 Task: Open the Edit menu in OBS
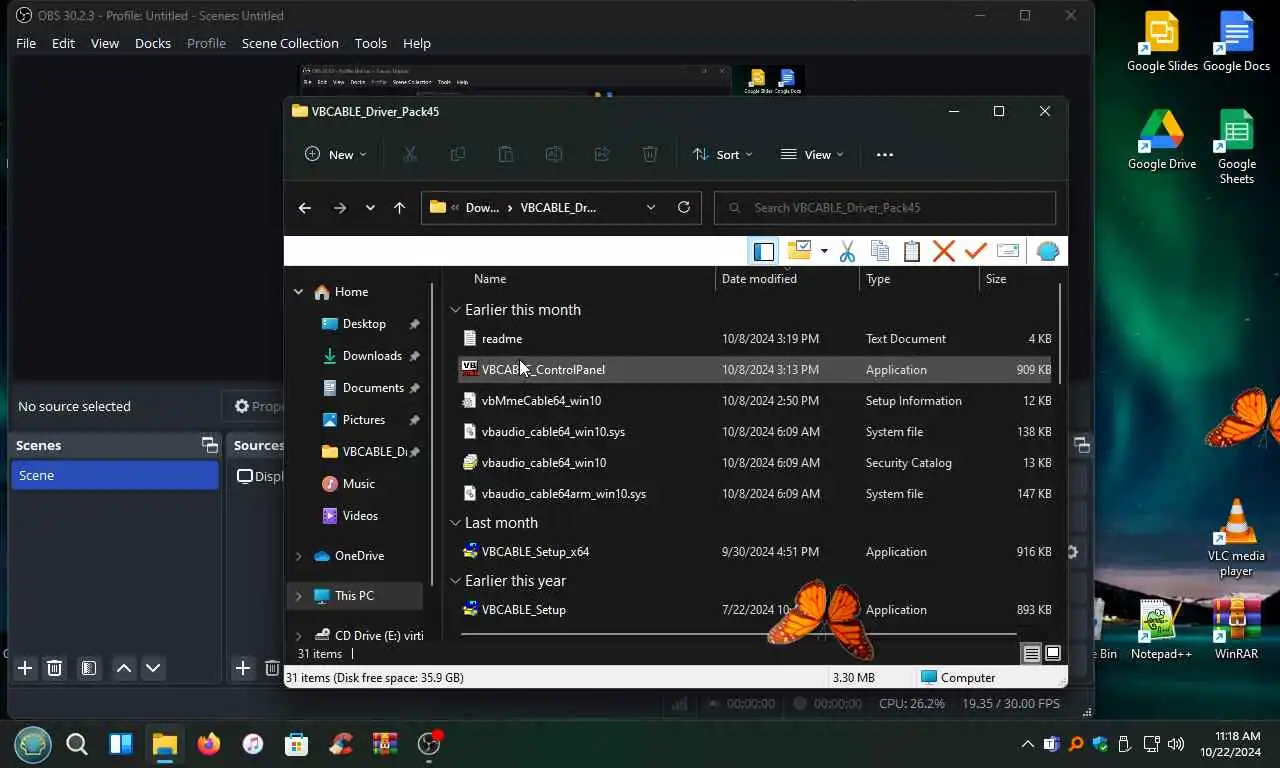click(x=63, y=43)
